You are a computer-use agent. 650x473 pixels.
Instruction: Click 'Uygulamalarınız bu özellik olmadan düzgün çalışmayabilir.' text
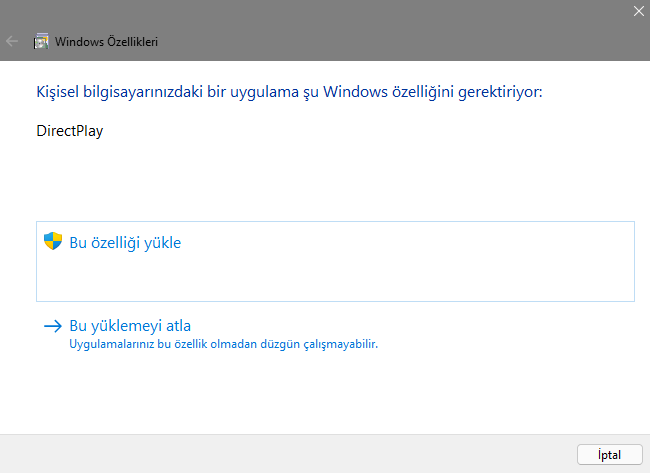pyautogui.click(x=223, y=344)
